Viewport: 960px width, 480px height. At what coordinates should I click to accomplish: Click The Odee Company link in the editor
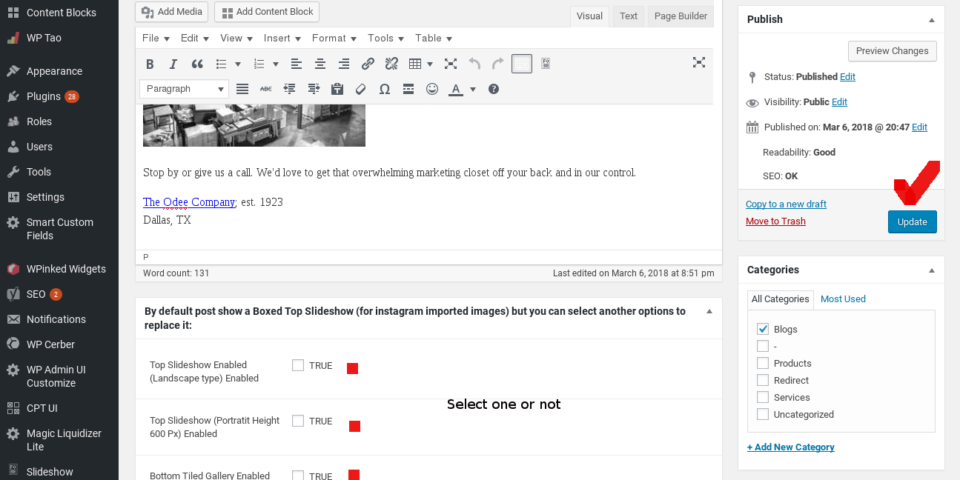[x=188, y=202]
